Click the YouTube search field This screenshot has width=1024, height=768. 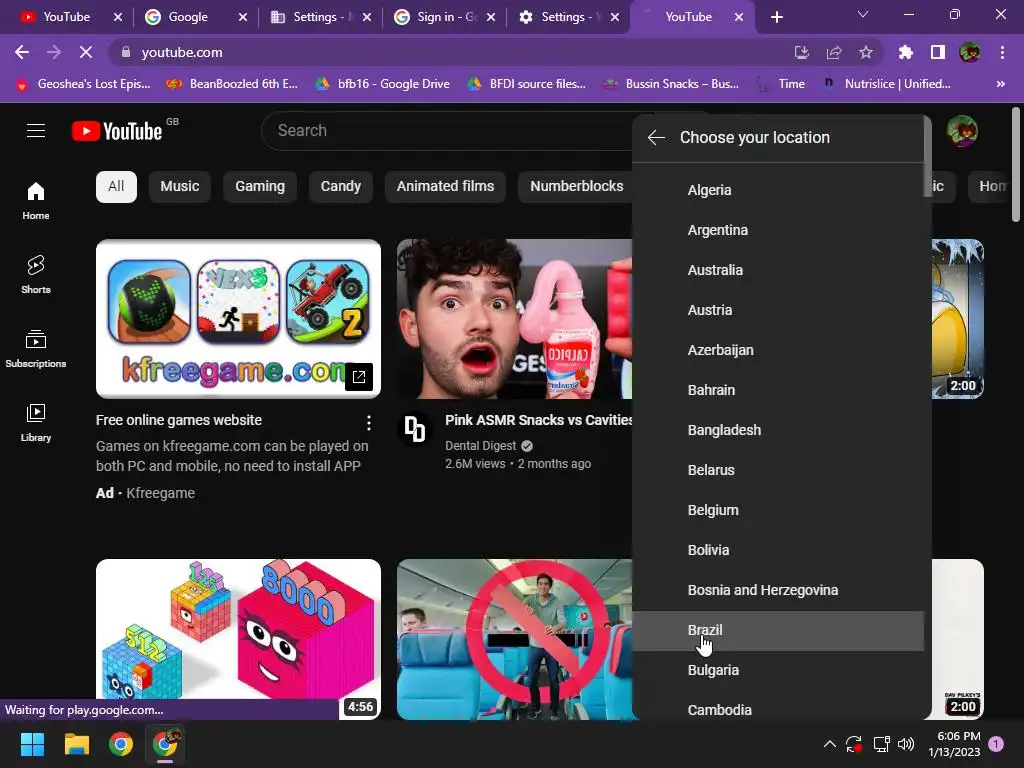click(x=447, y=131)
